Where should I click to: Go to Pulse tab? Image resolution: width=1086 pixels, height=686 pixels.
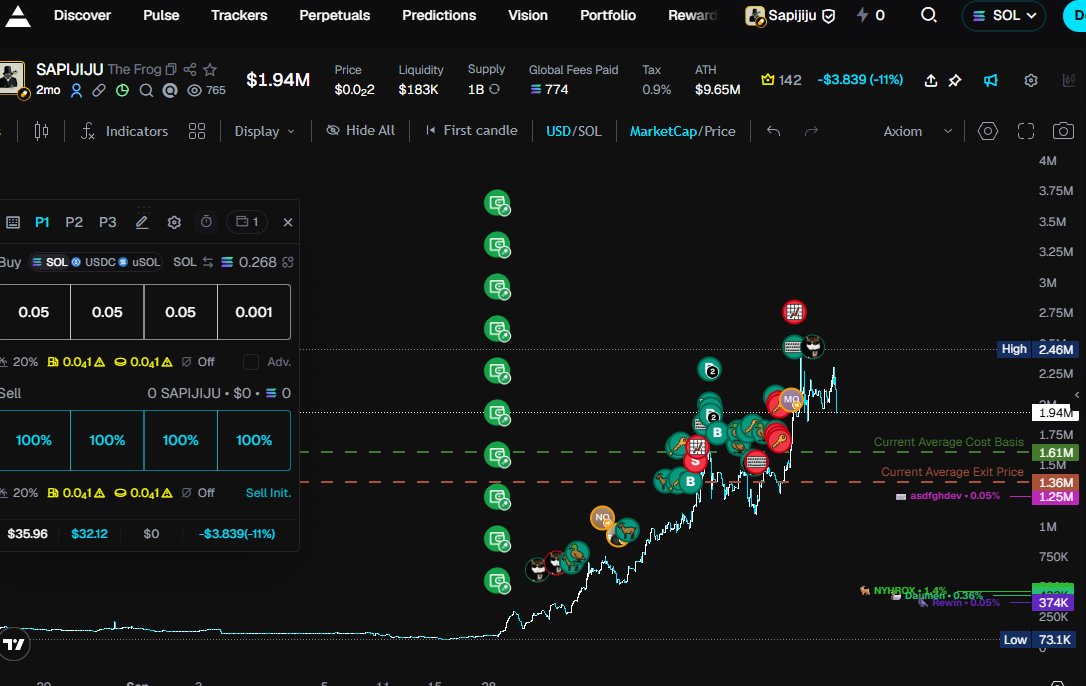tap(161, 15)
